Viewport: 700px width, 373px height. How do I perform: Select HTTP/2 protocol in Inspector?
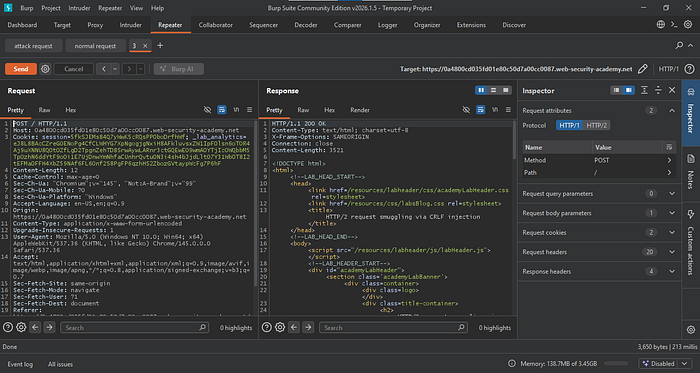(x=596, y=125)
